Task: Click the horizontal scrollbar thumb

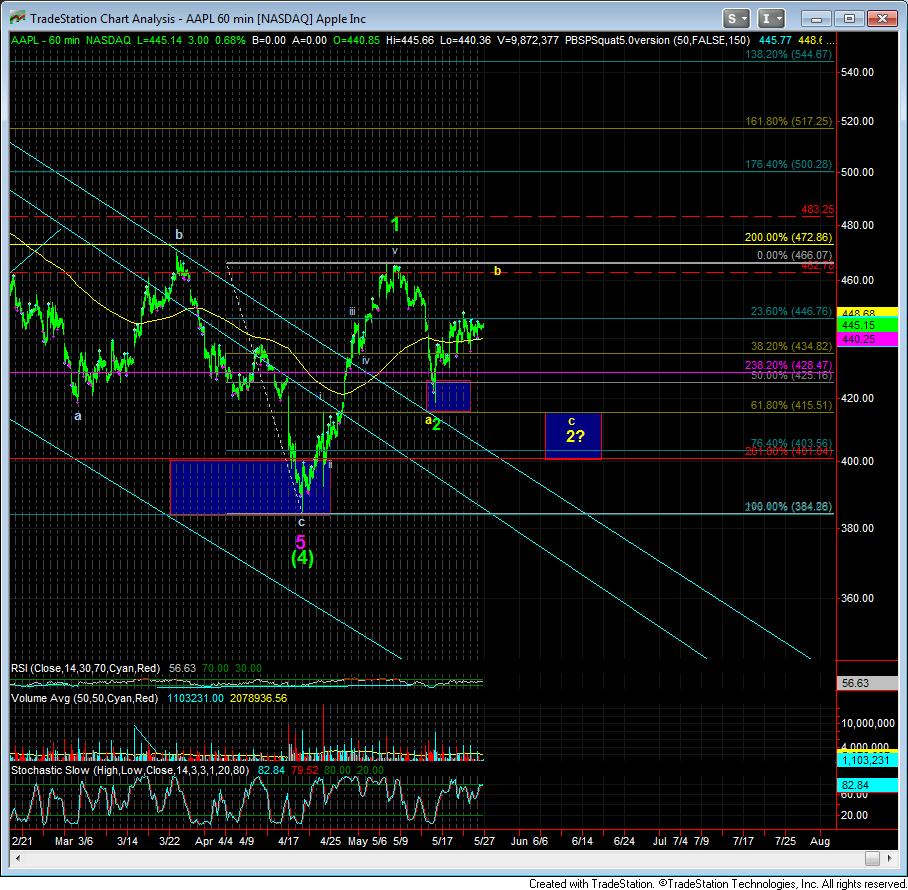Action: [873, 858]
